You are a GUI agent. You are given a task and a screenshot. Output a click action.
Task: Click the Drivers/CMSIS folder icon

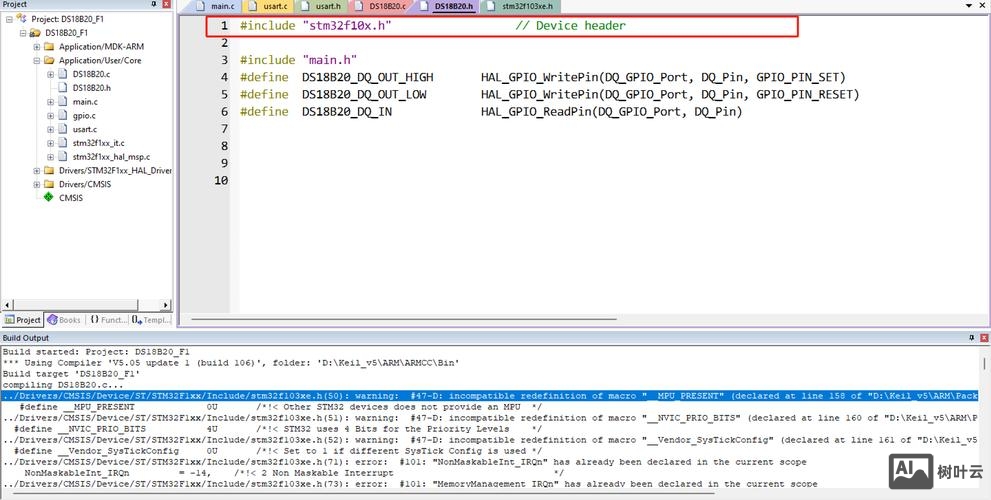click(x=49, y=184)
